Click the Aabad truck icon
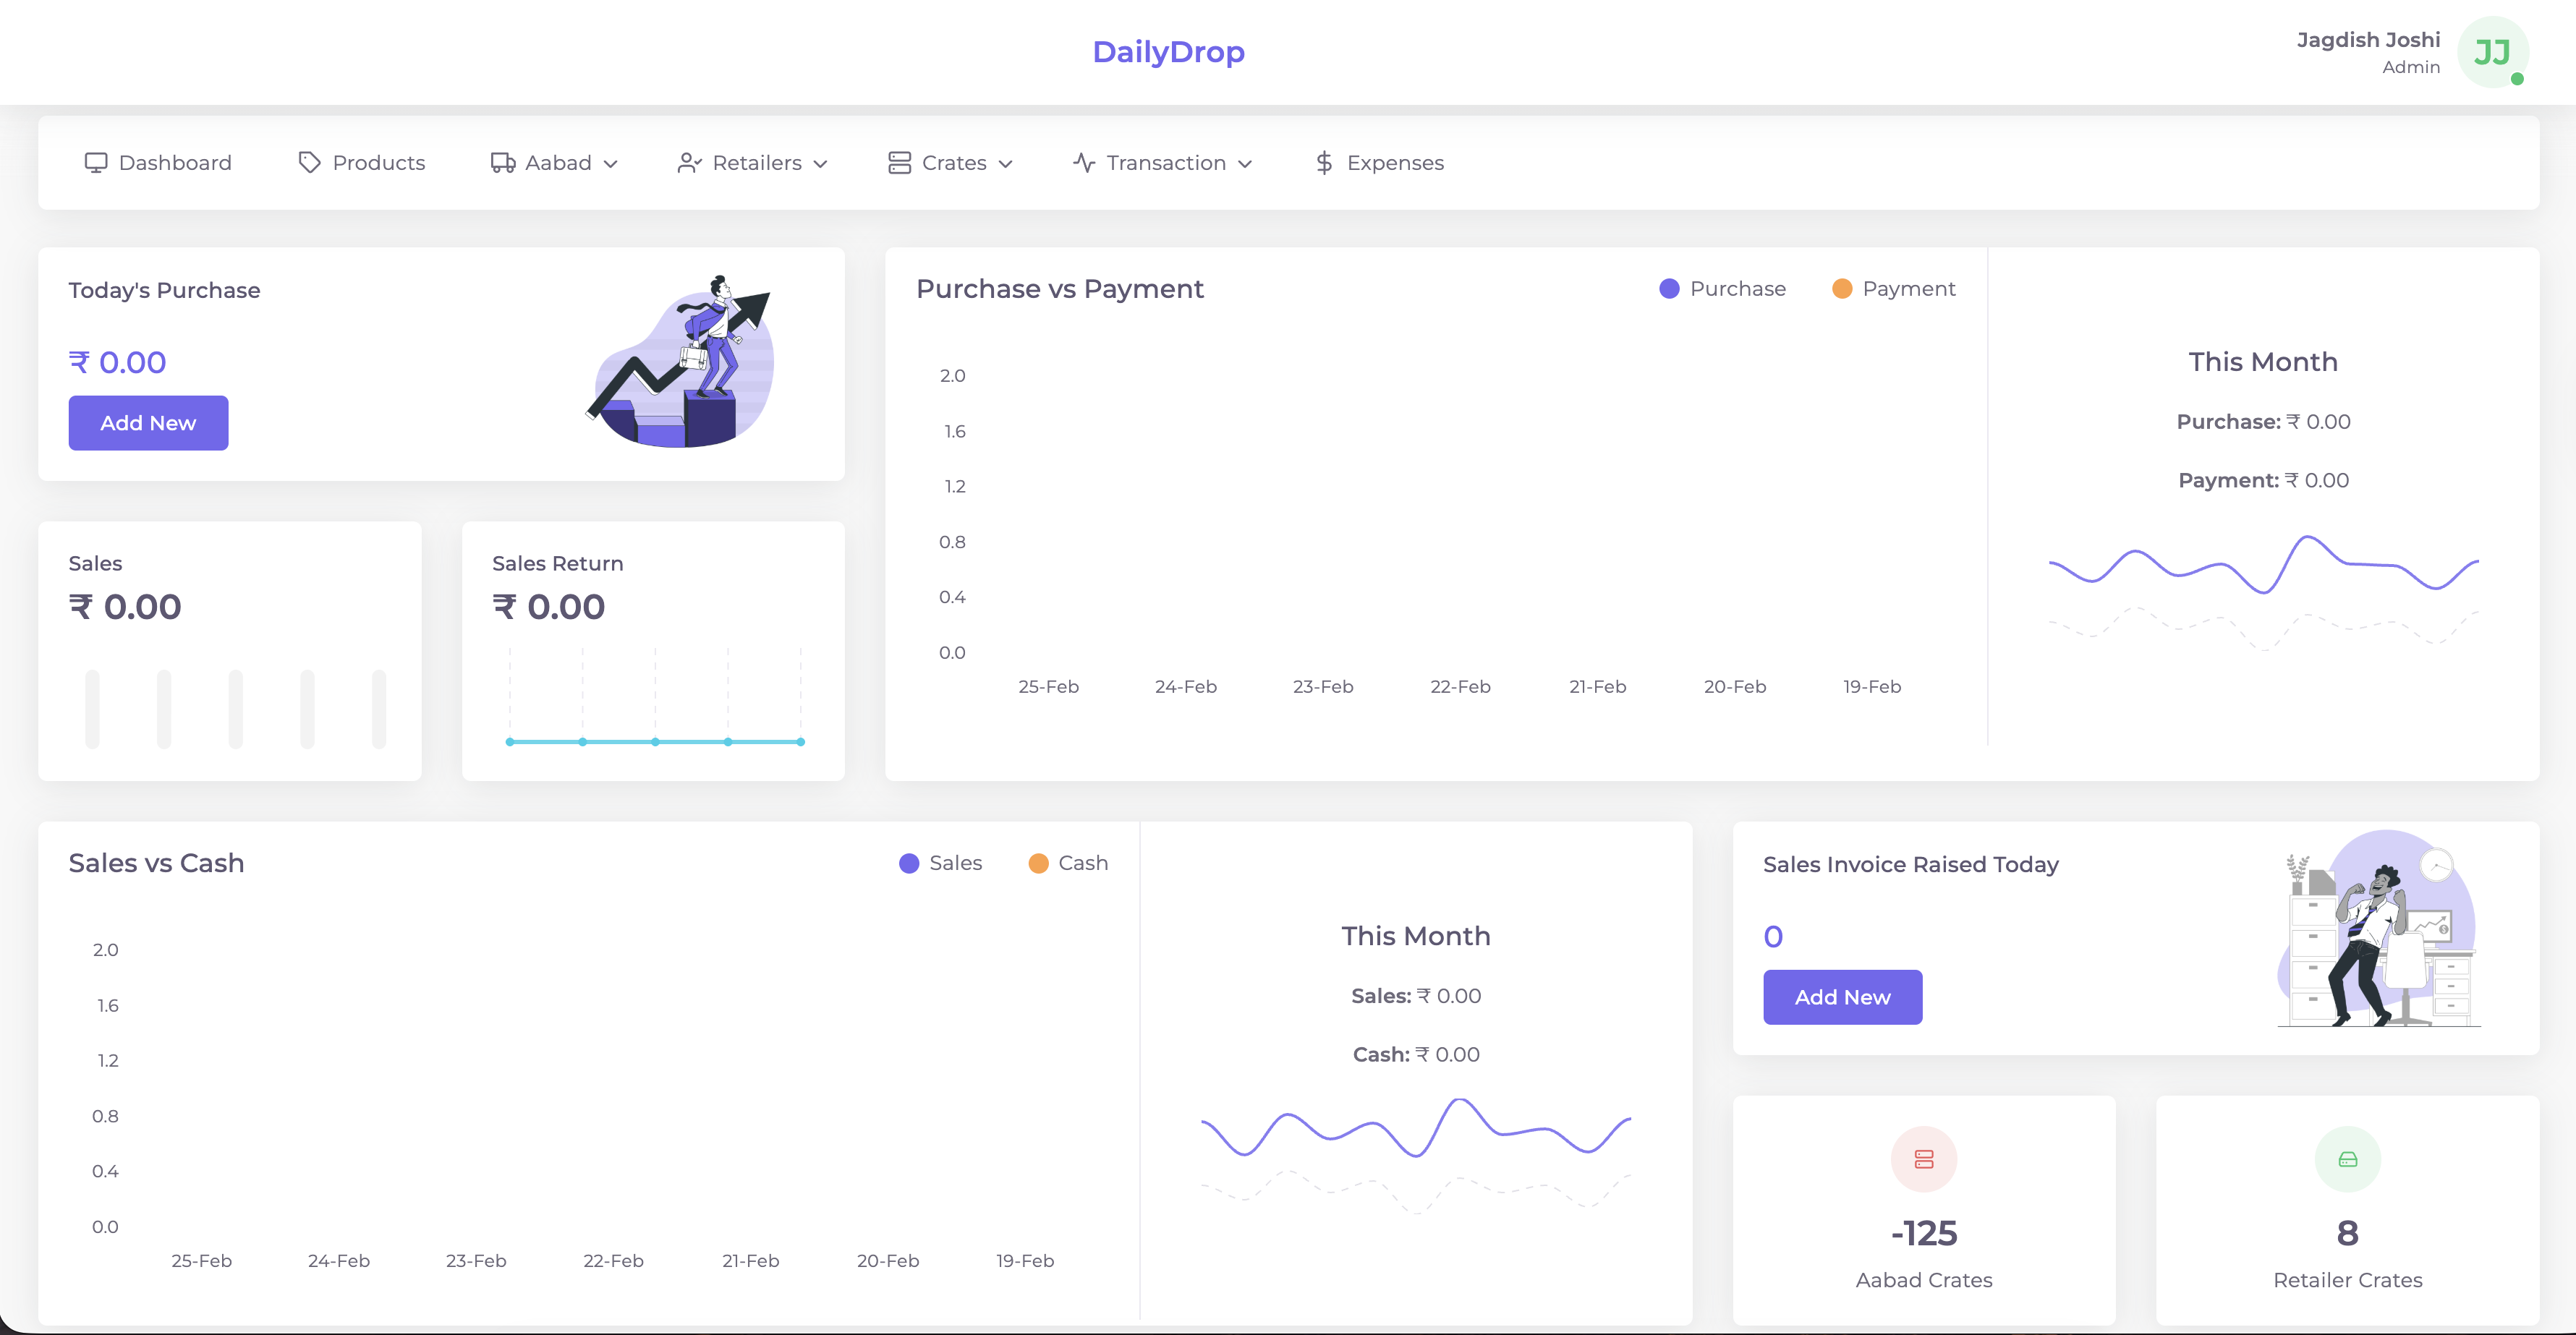Viewport: 2576px width, 1335px height. coord(503,163)
